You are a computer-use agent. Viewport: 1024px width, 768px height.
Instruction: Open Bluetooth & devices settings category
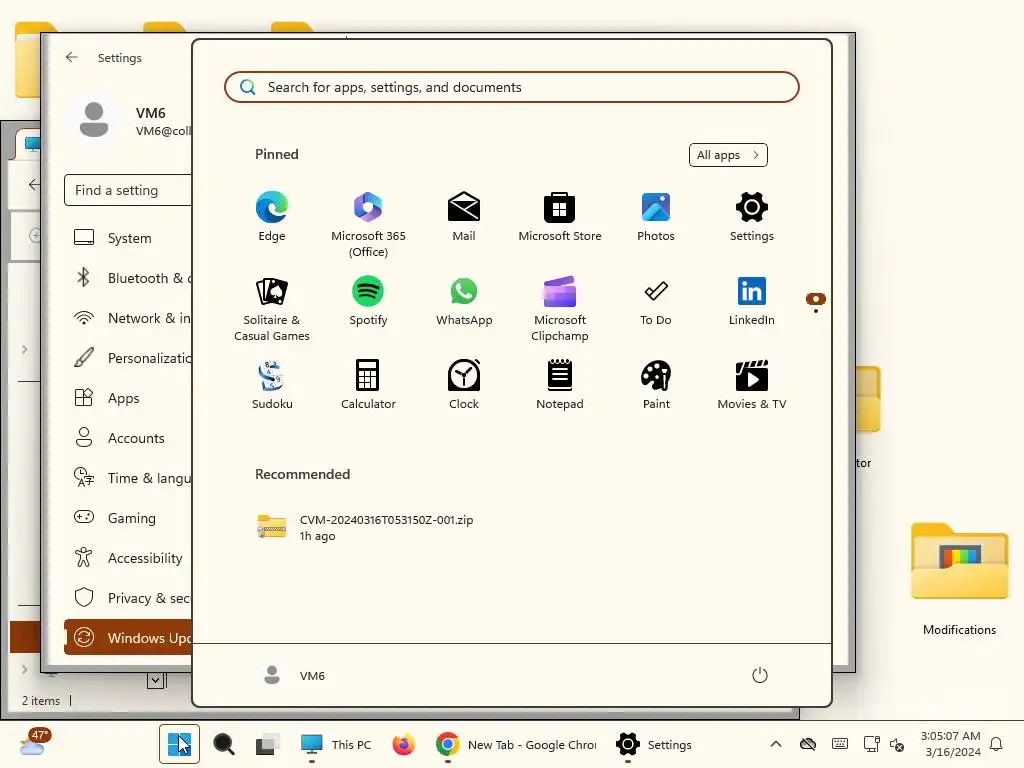[x=128, y=278]
